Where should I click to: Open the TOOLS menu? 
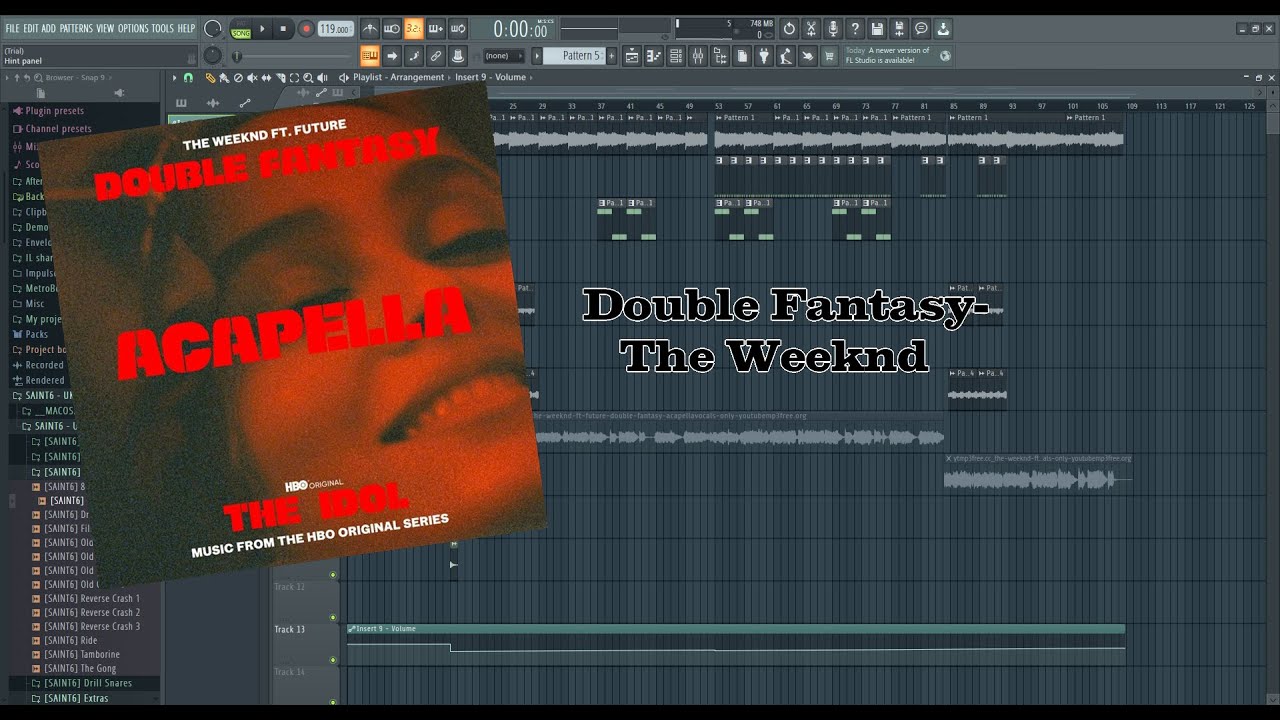pos(162,28)
